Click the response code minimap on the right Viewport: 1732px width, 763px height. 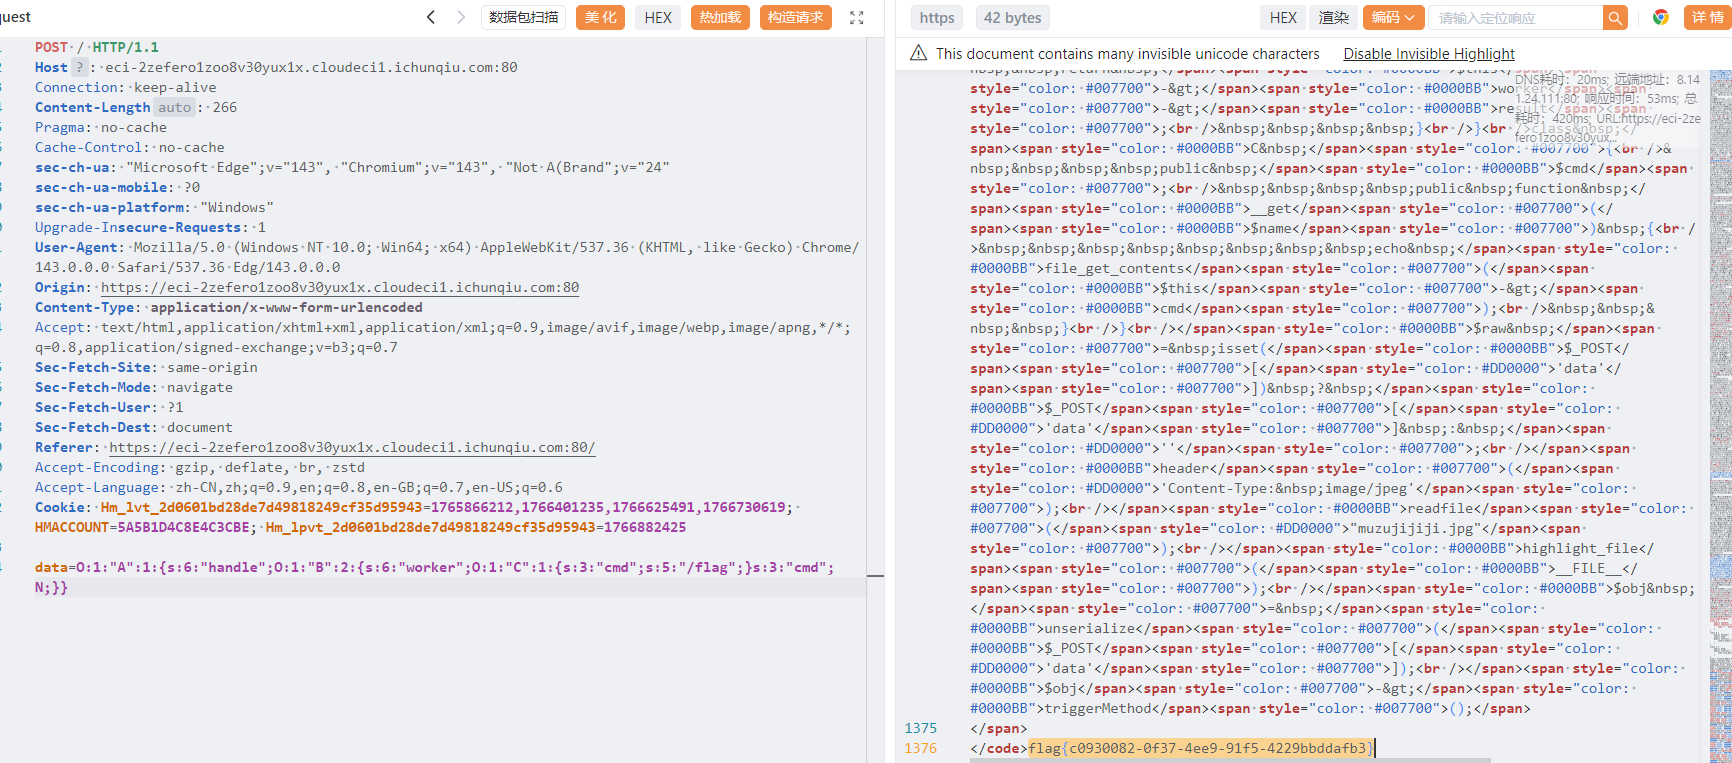point(1720,400)
